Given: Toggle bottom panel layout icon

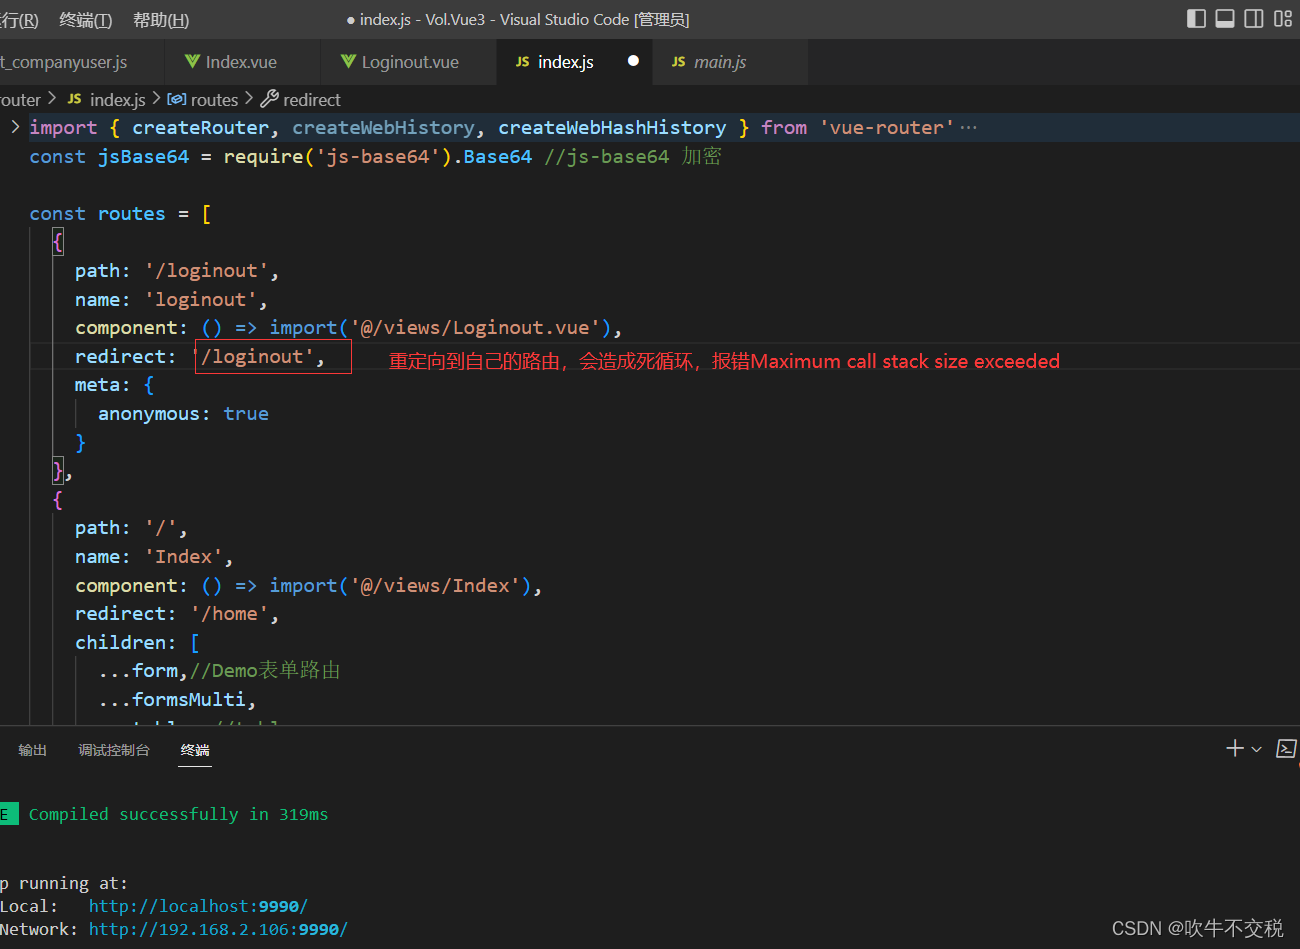Looking at the screenshot, I should 1225,19.
